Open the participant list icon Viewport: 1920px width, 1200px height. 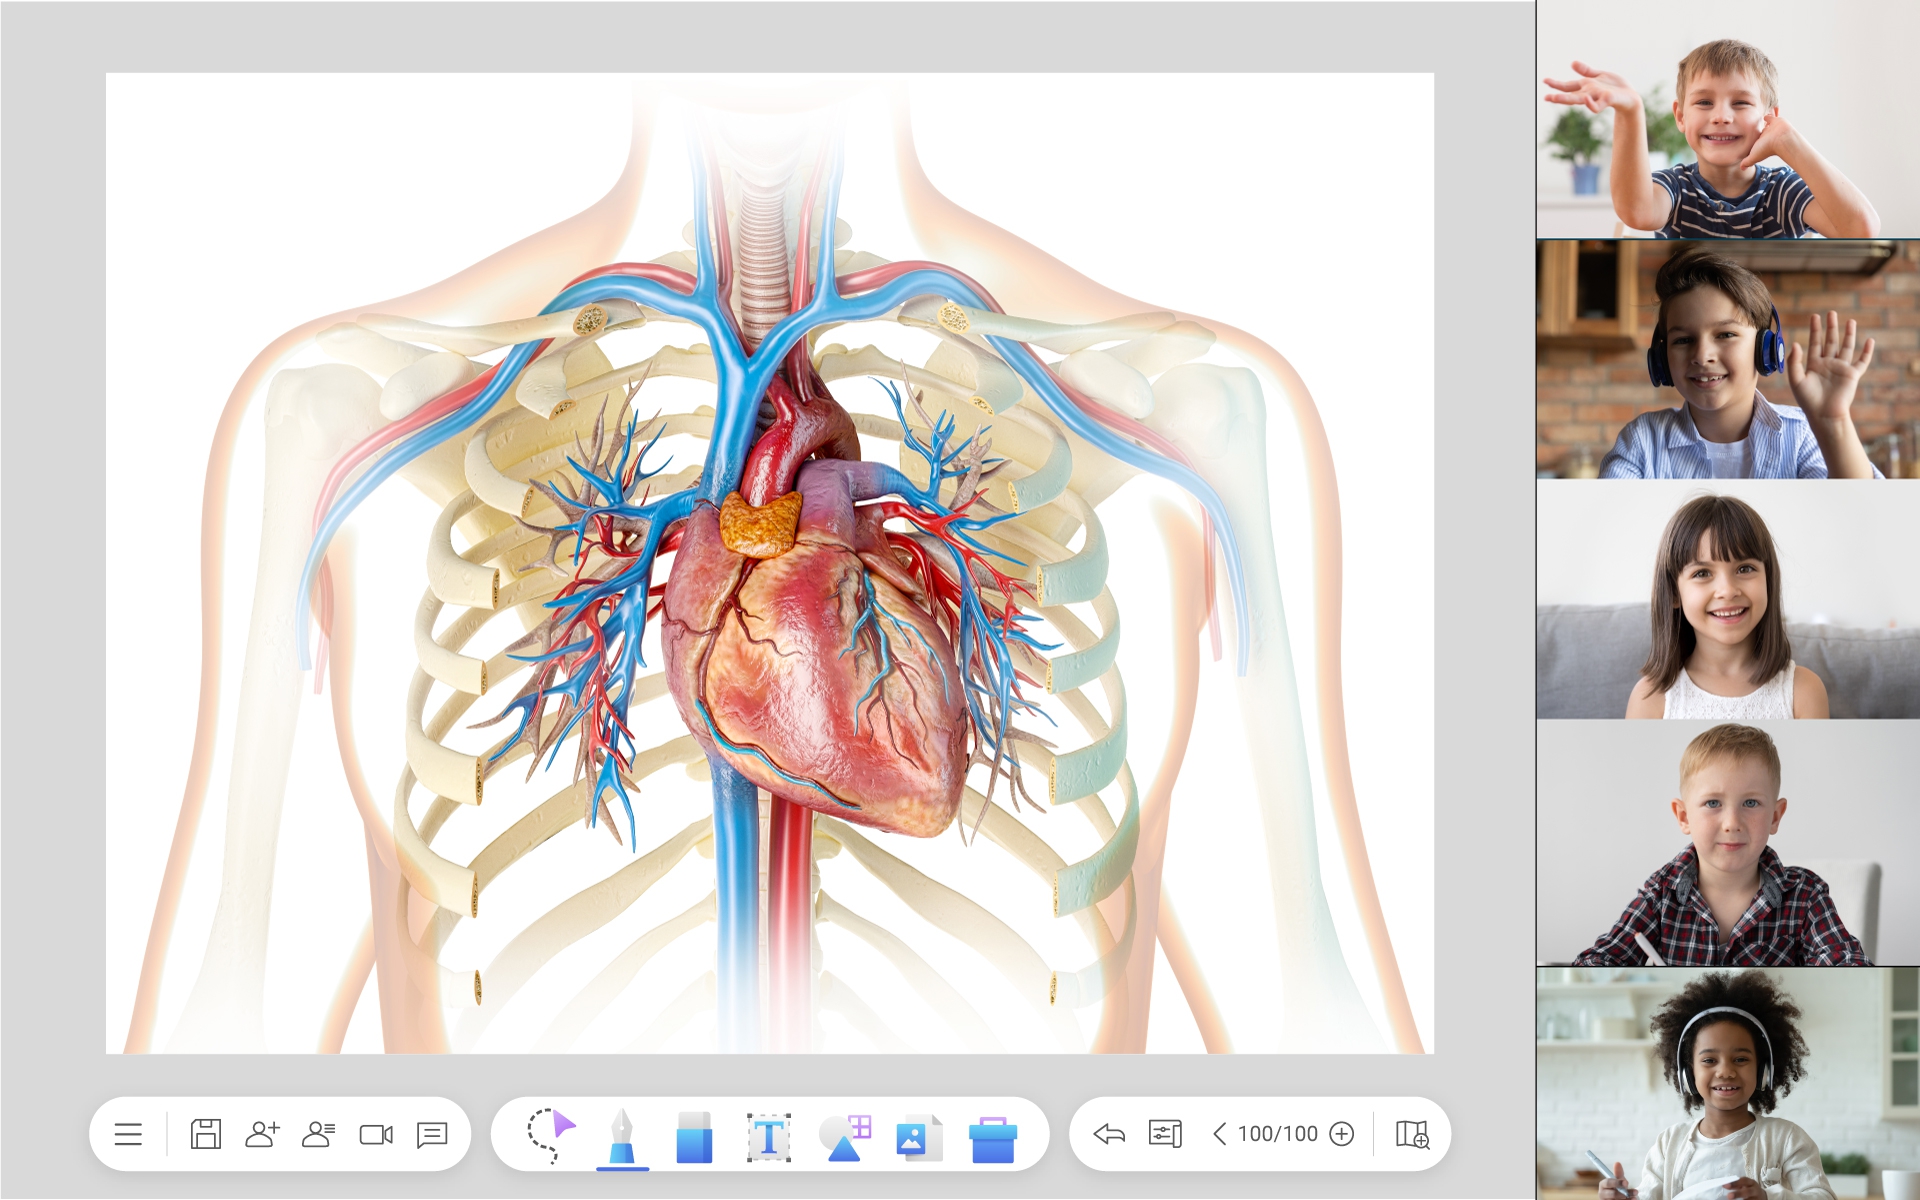pos(319,1134)
